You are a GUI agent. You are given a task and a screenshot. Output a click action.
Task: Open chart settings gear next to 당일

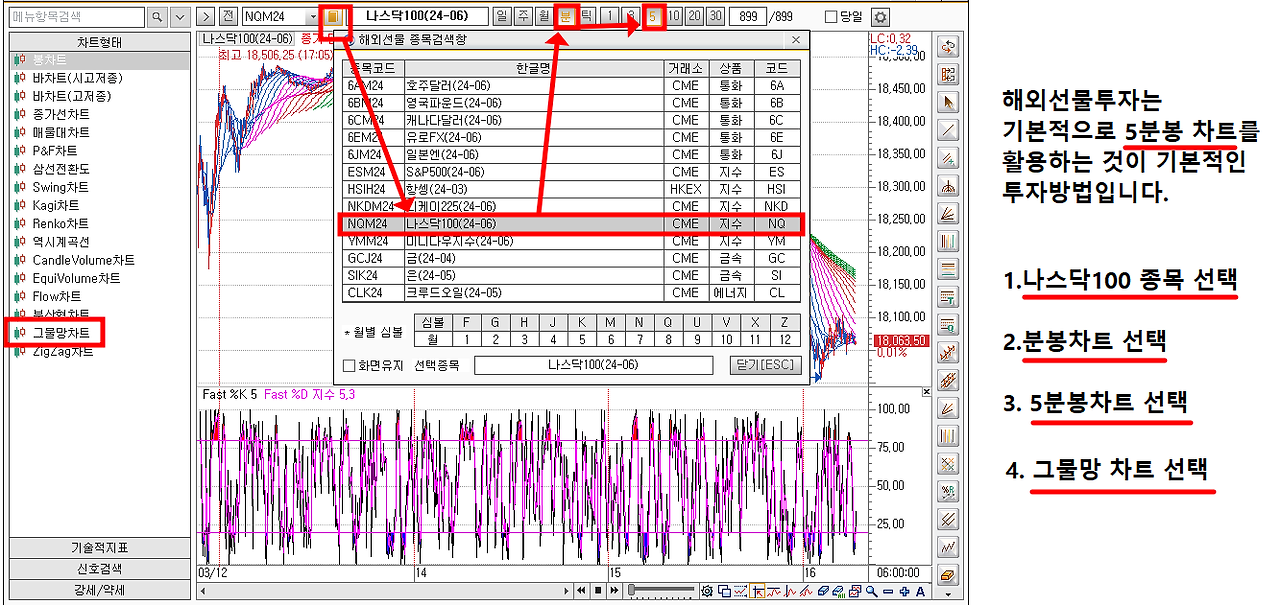click(880, 17)
